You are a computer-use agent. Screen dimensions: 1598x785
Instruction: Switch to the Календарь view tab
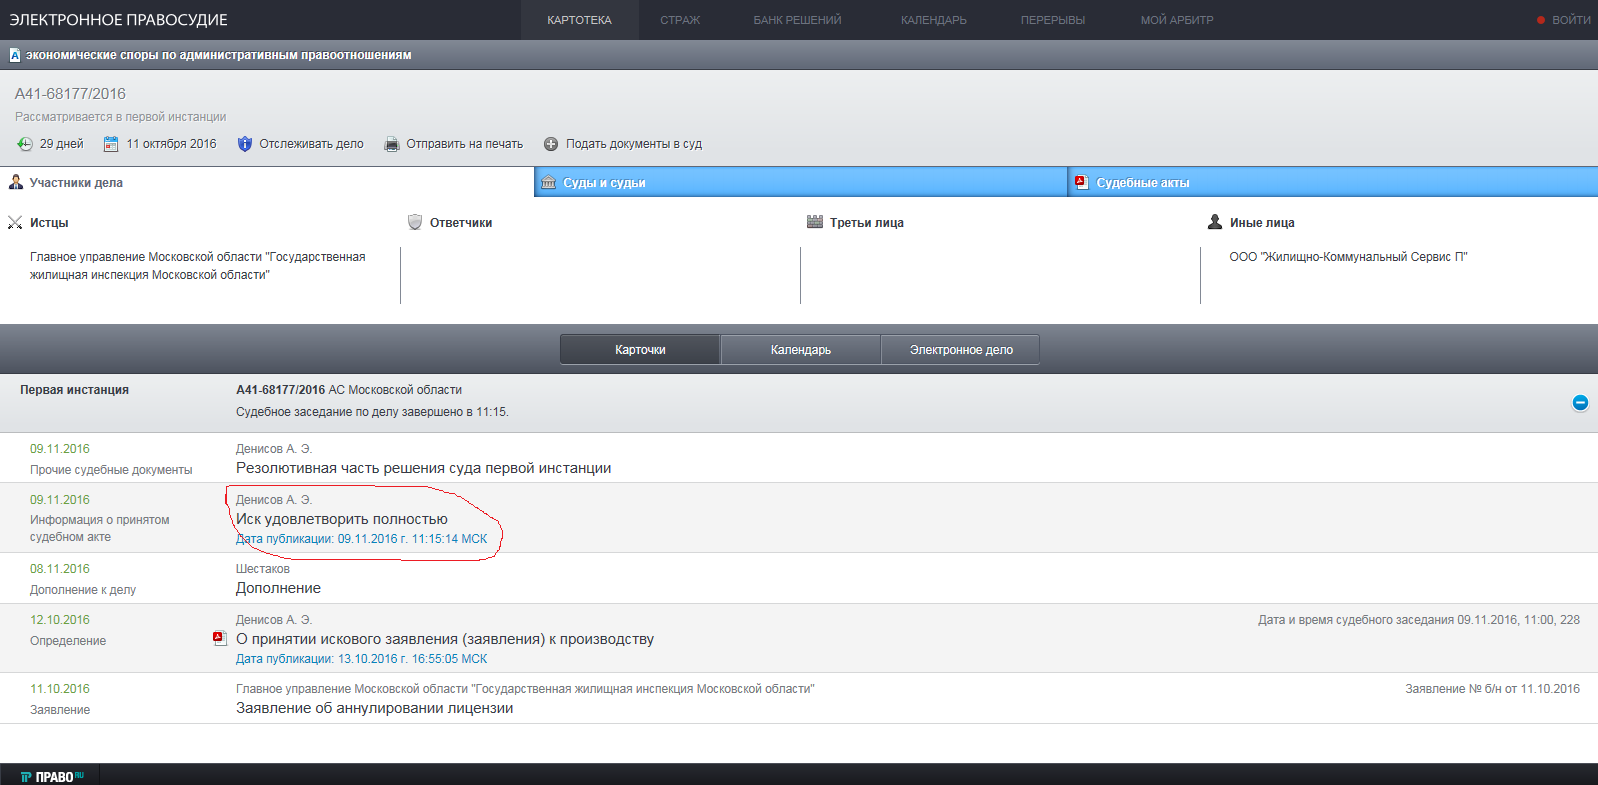(800, 350)
